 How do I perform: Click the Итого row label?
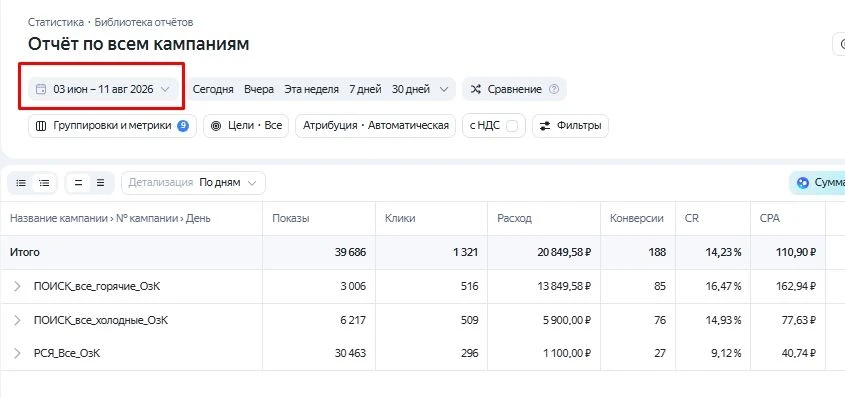tap(24, 252)
